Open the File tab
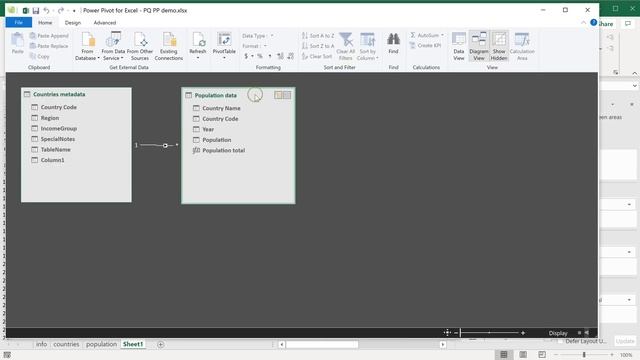 pyautogui.click(x=19, y=22)
